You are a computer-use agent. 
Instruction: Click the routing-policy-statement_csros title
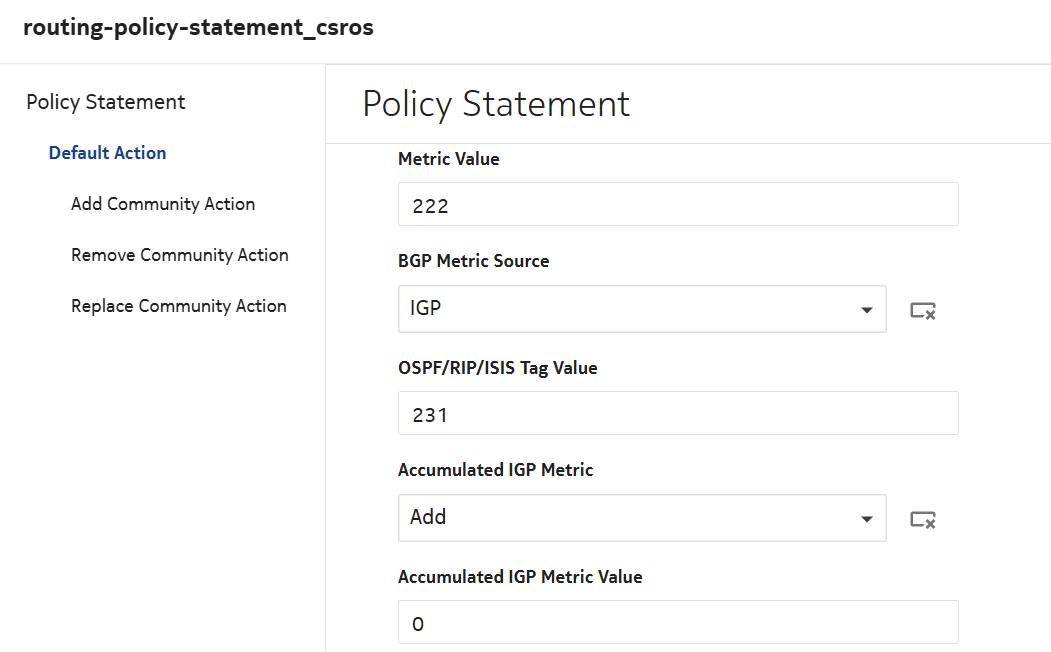click(x=198, y=28)
